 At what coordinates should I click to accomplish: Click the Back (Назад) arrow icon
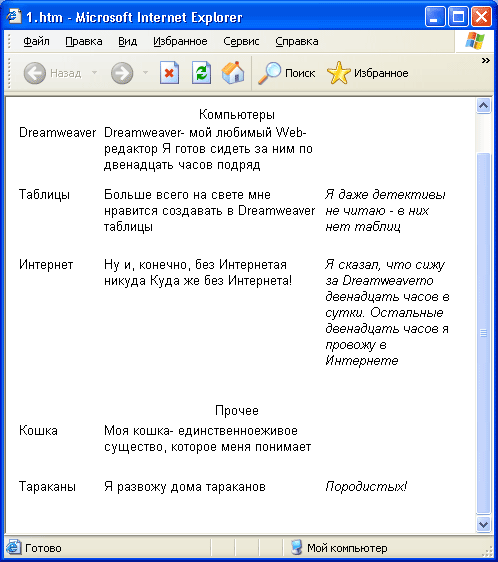tap(35, 73)
